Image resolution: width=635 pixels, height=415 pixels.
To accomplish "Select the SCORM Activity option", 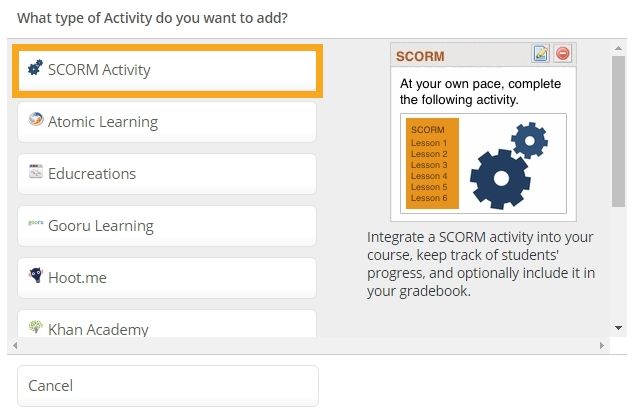I will (x=167, y=70).
